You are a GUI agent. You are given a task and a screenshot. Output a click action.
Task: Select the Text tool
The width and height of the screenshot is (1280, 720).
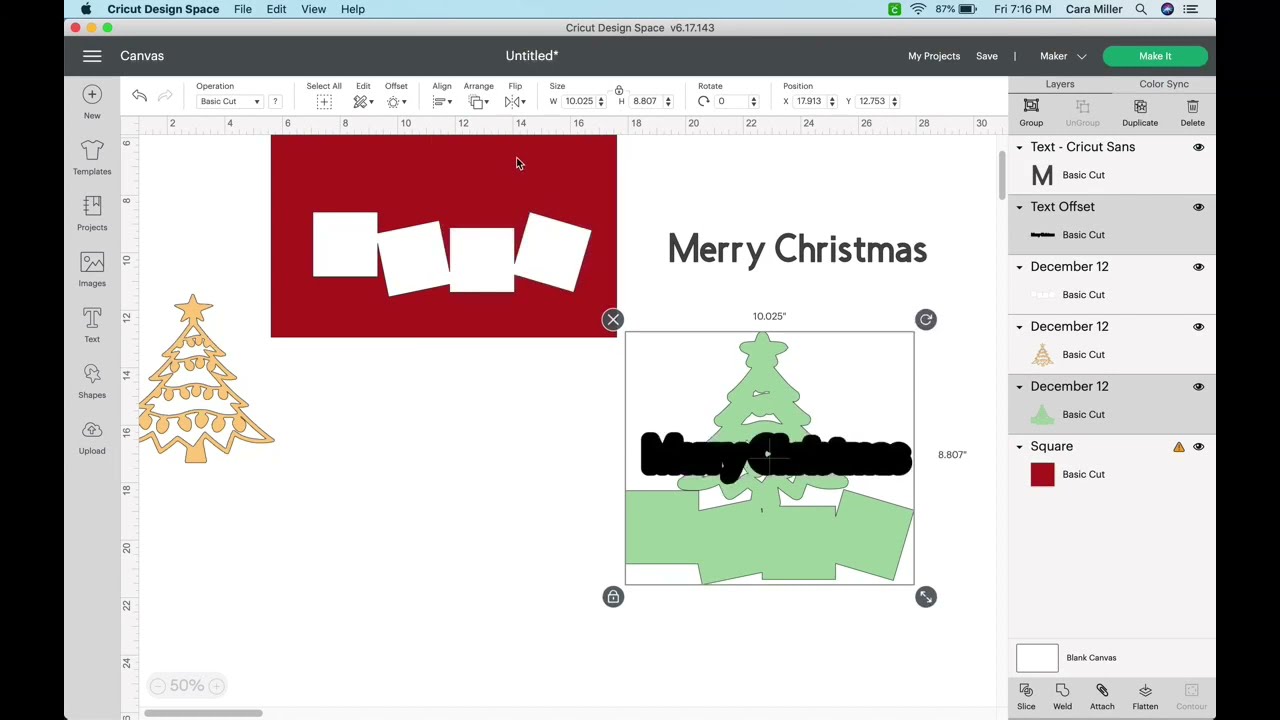tap(92, 326)
